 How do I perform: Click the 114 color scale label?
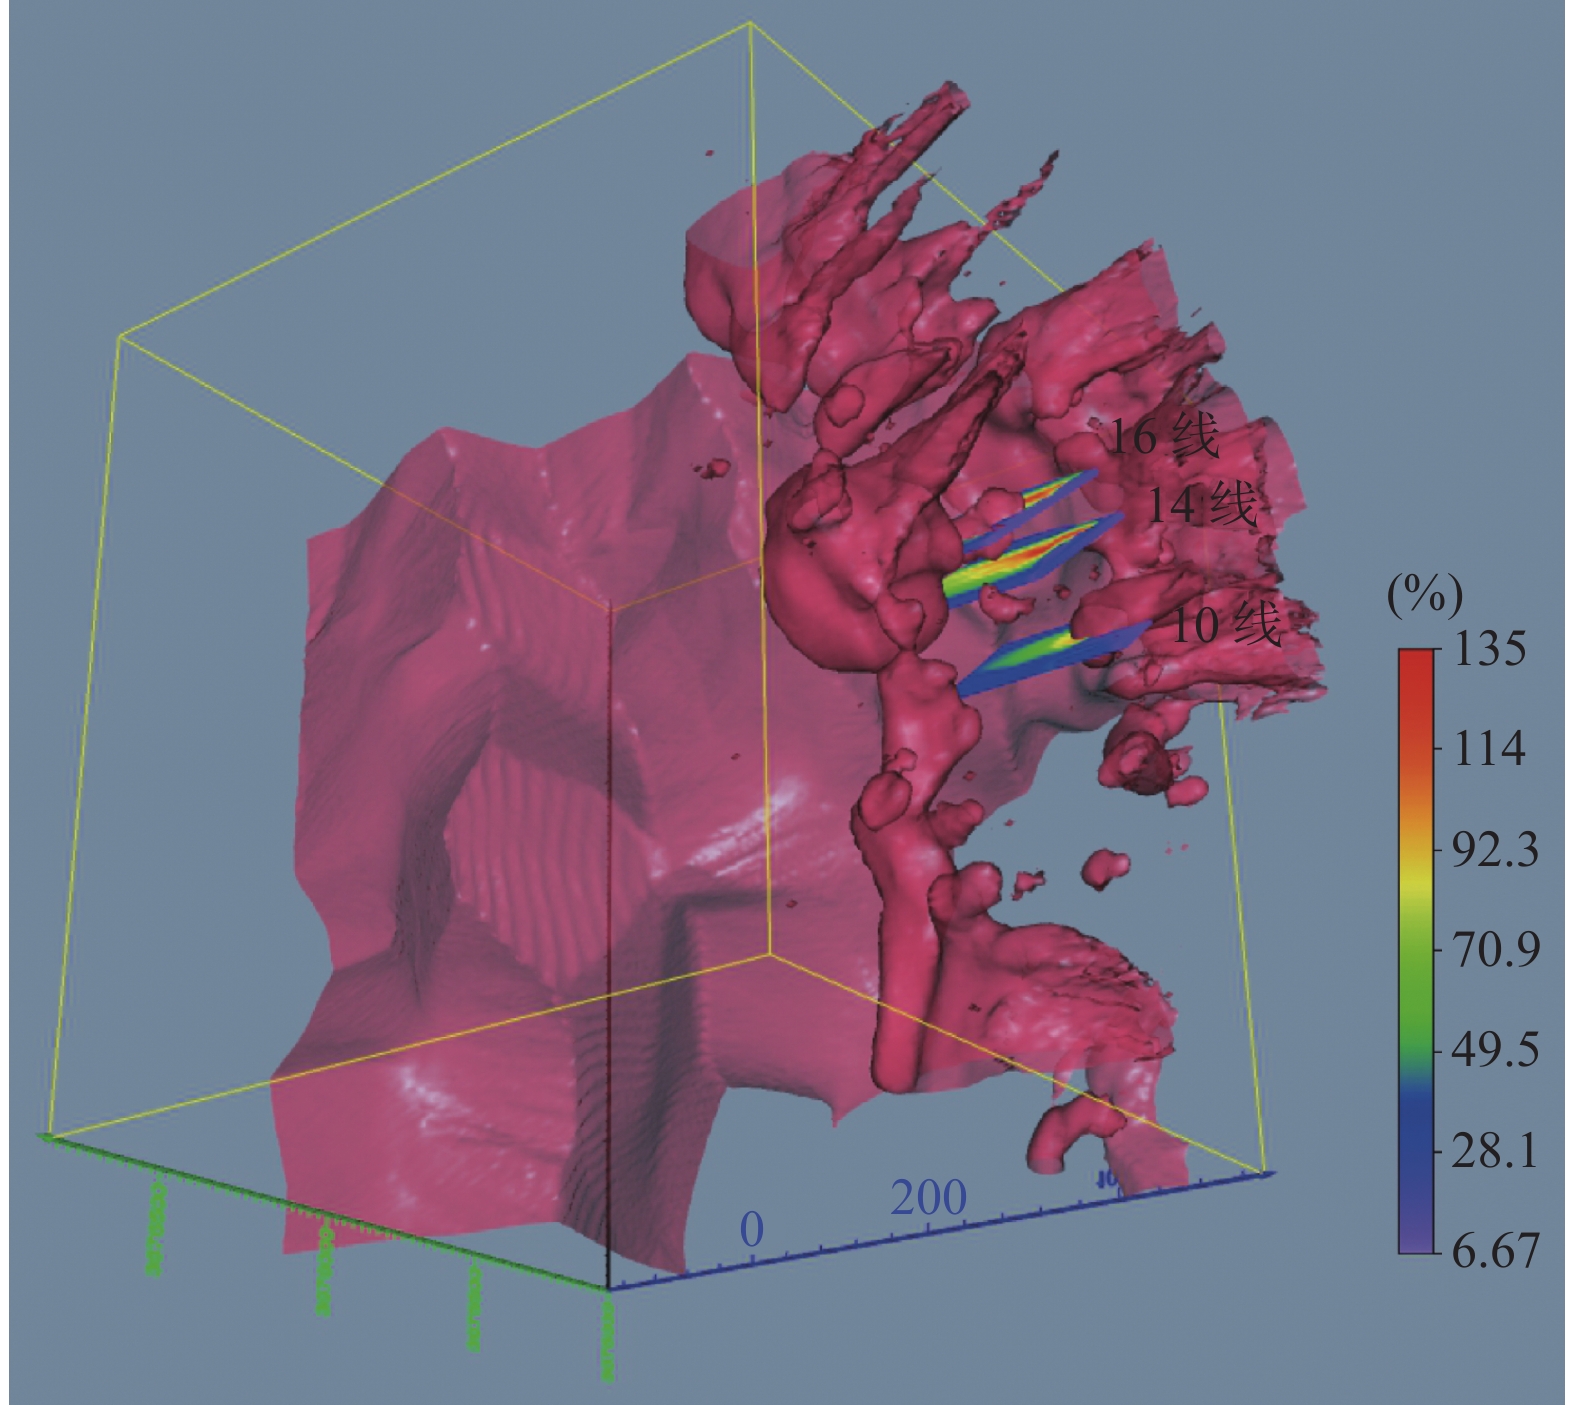coord(1489,748)
